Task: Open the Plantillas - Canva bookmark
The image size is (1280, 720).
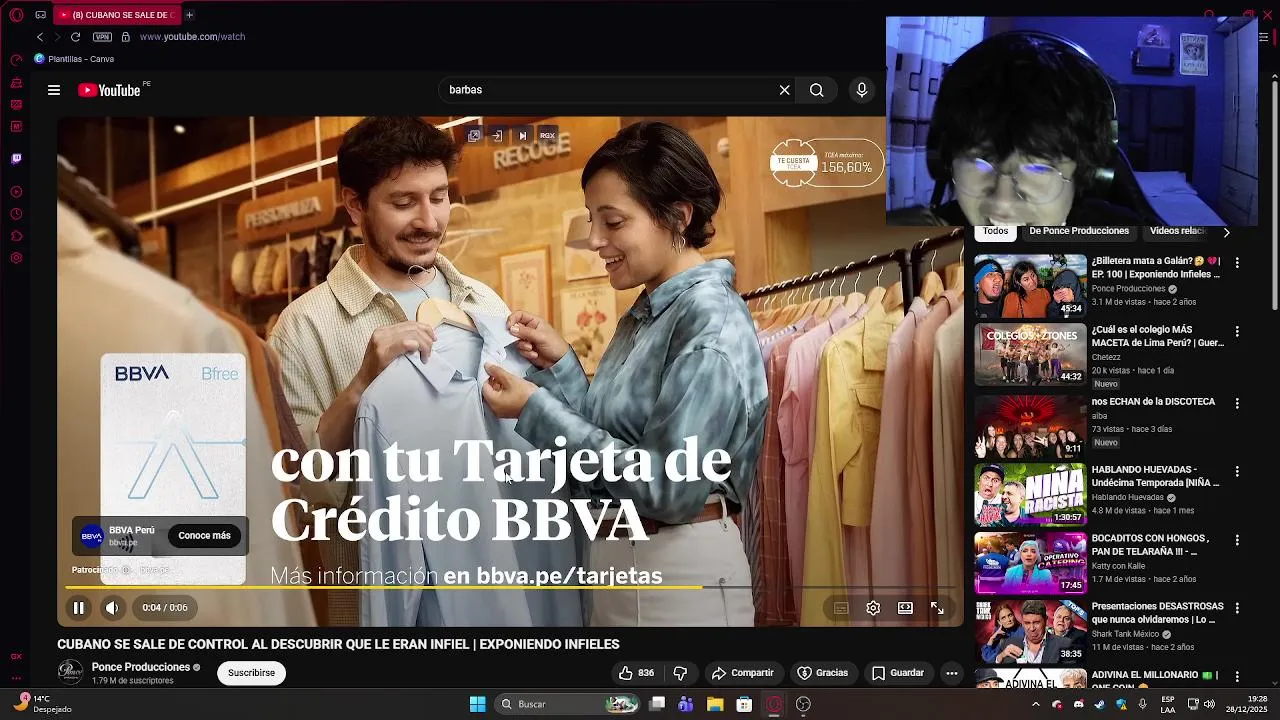Action: (74, 59)
